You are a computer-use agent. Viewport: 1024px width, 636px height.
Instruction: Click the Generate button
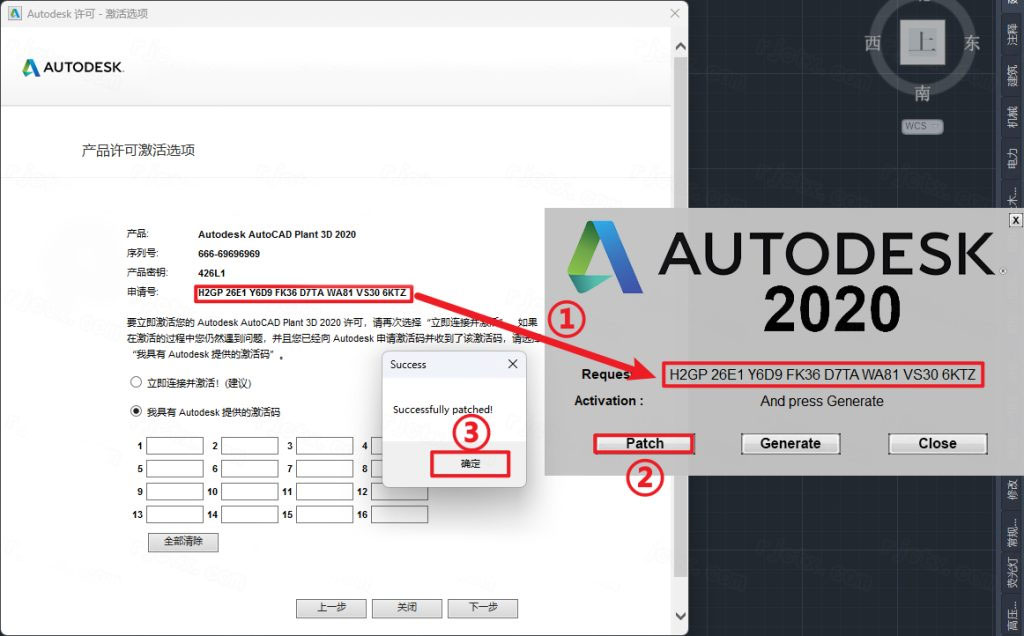(790, 443)
